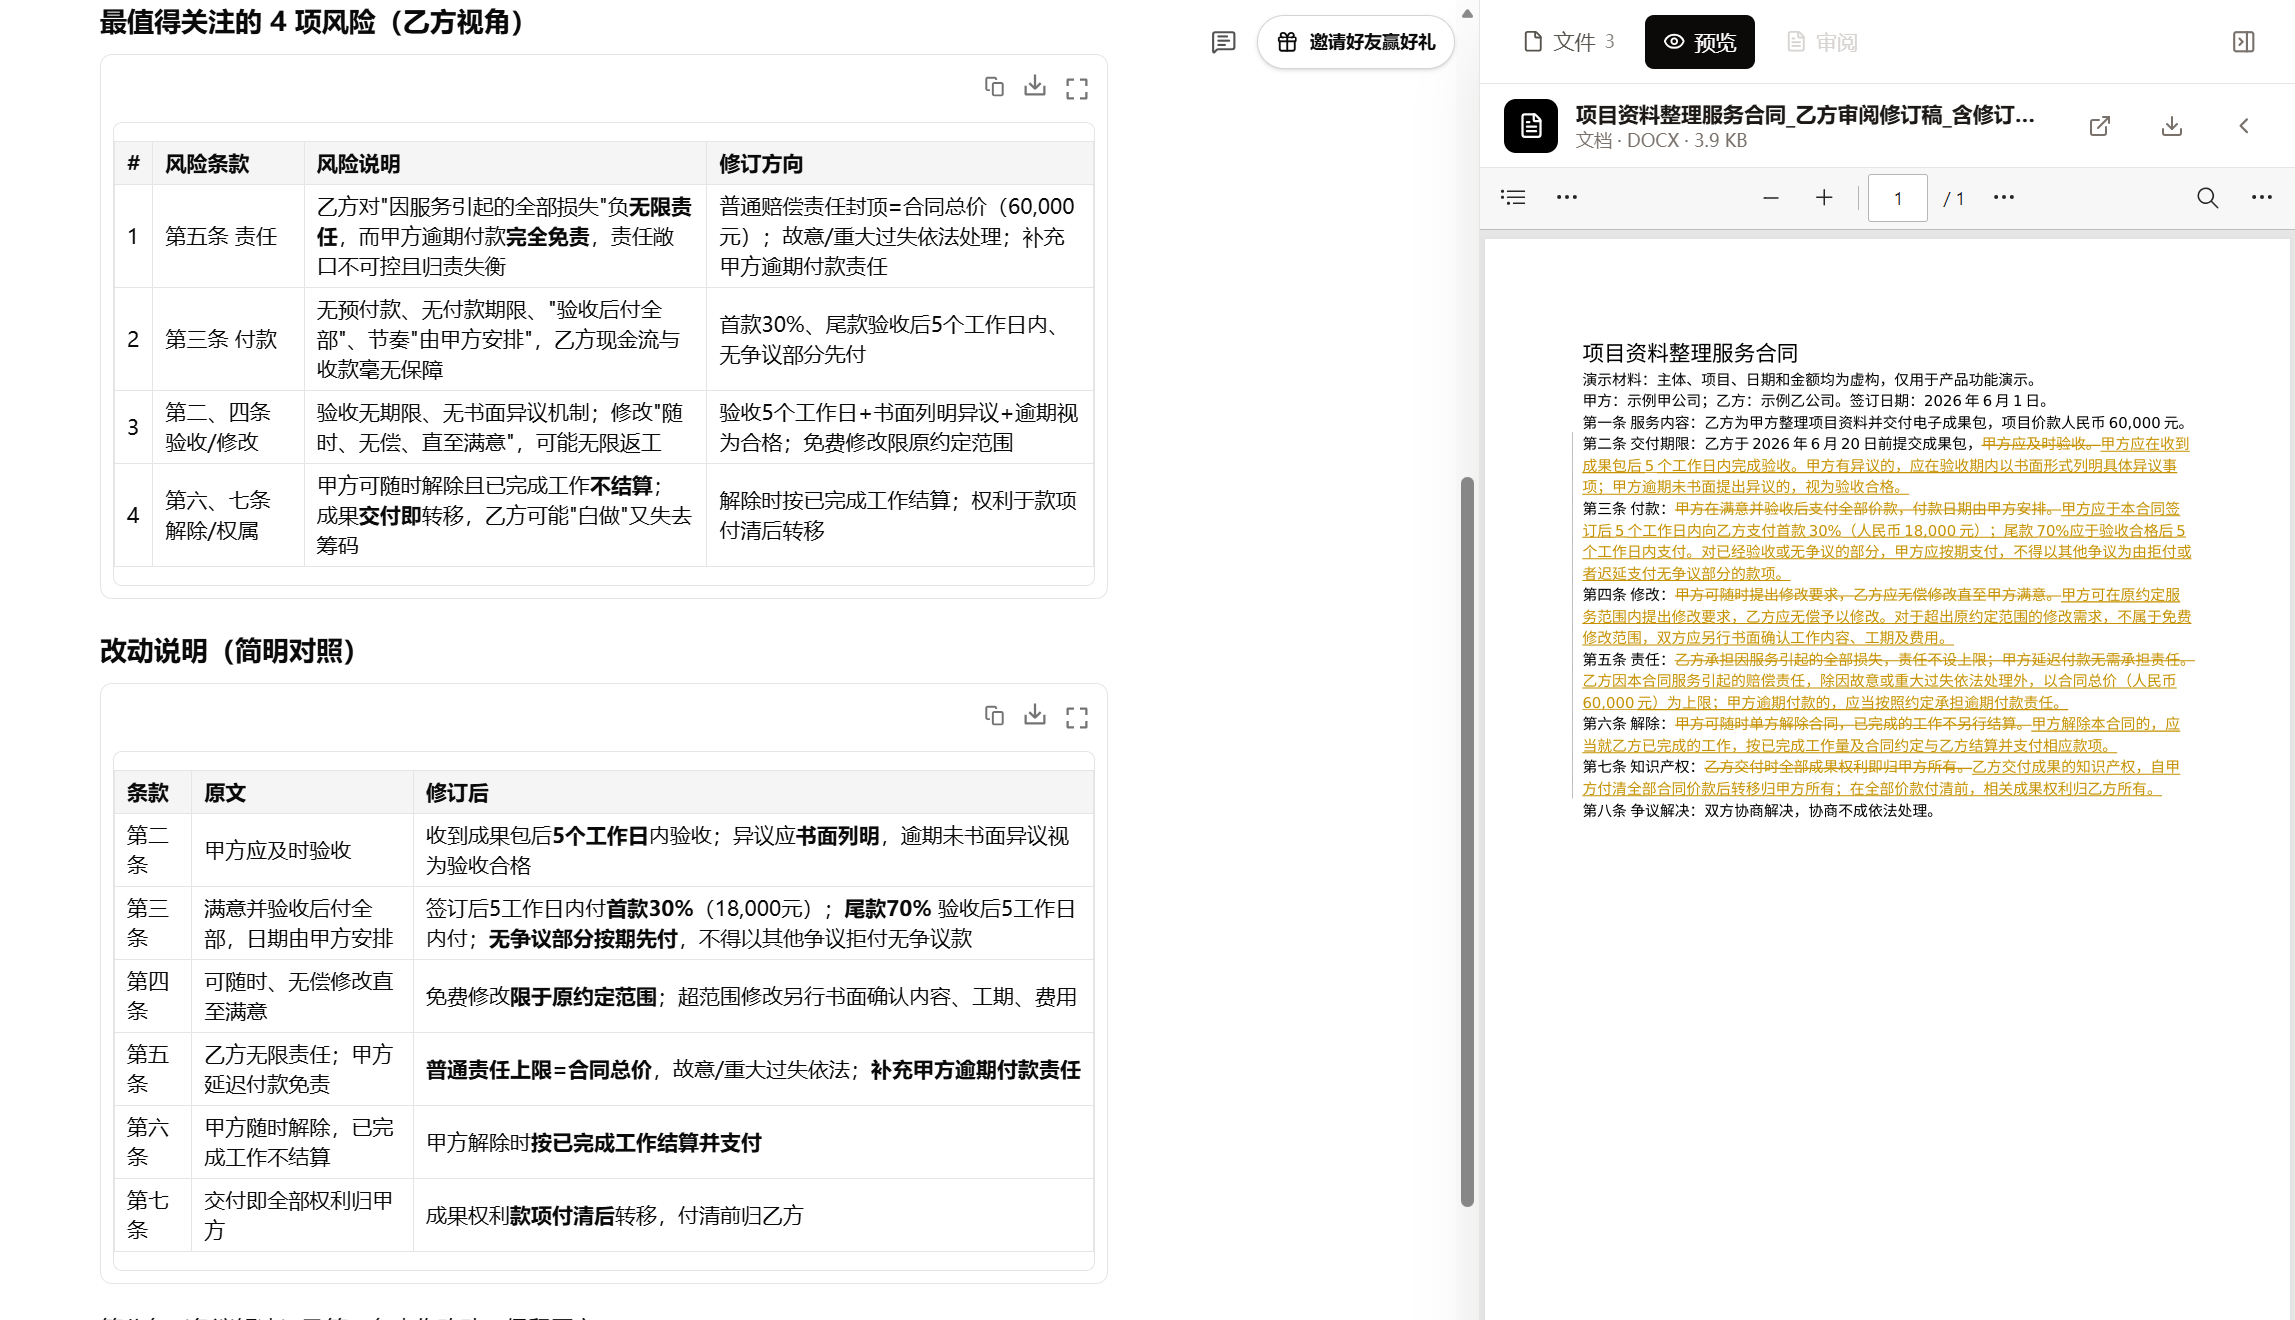Copy the 改动说明 comparison table
The height and width of the screenshot is (1320, 2295).
pyautogui.click(x=994, y=716)
